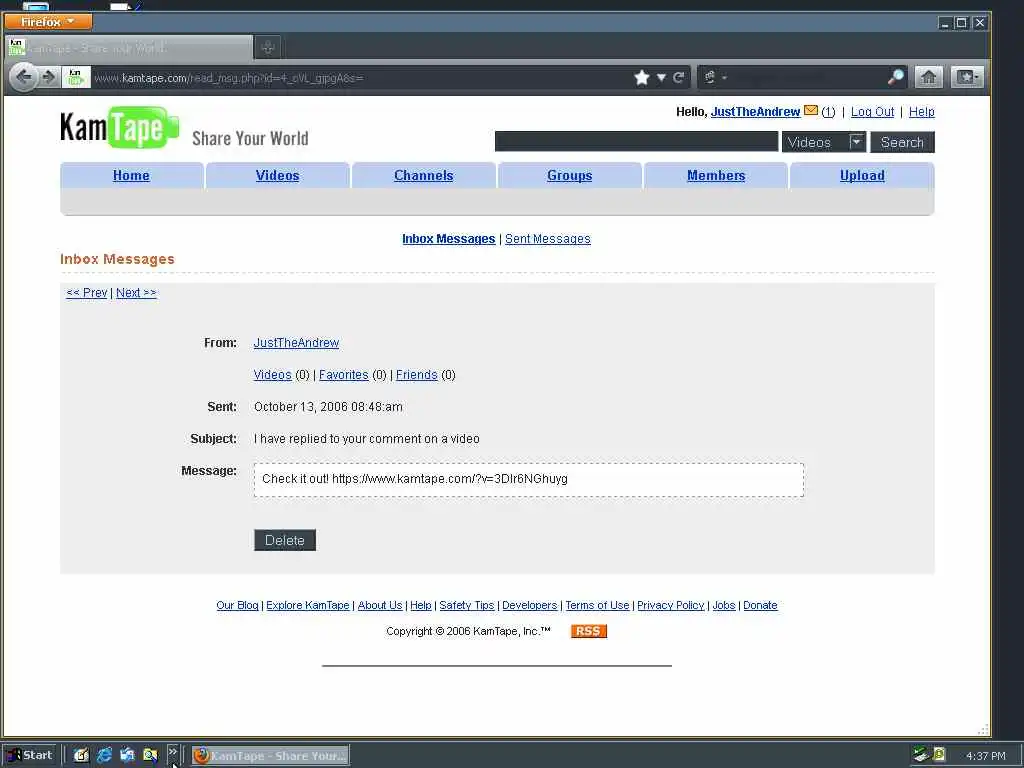Click the third quick launch mail icon
The width and height of the screenshot is (1024, 768).
(127, 755)
